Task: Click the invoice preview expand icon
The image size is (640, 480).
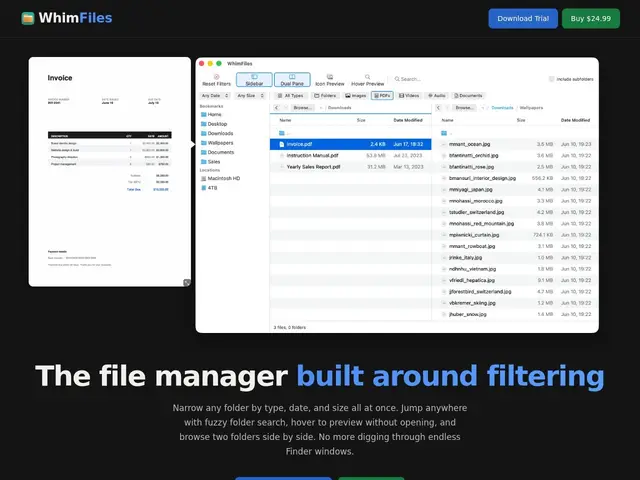Action: pyautogui.click(x=187, y=282)
